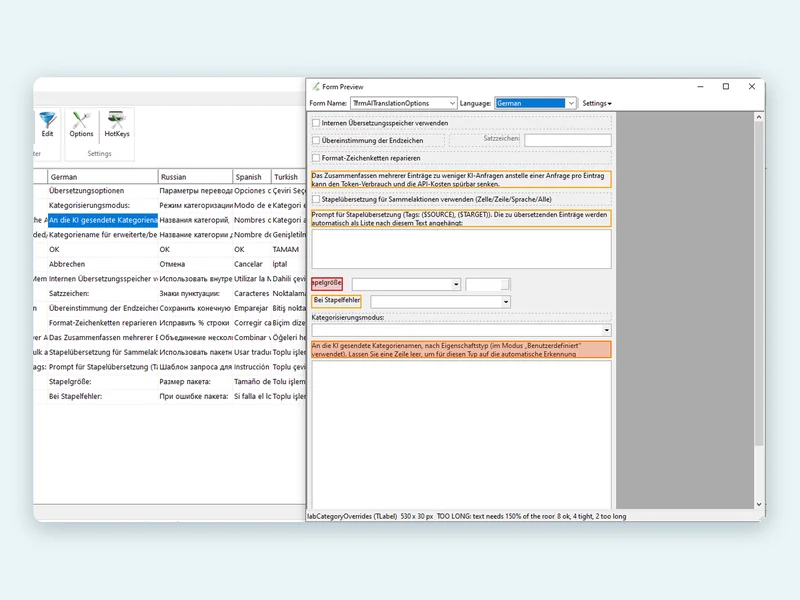Select German cell 'Kategorisierungsmodus:' in grid
This screenshot has height=600, width=800.
(103, 205)
